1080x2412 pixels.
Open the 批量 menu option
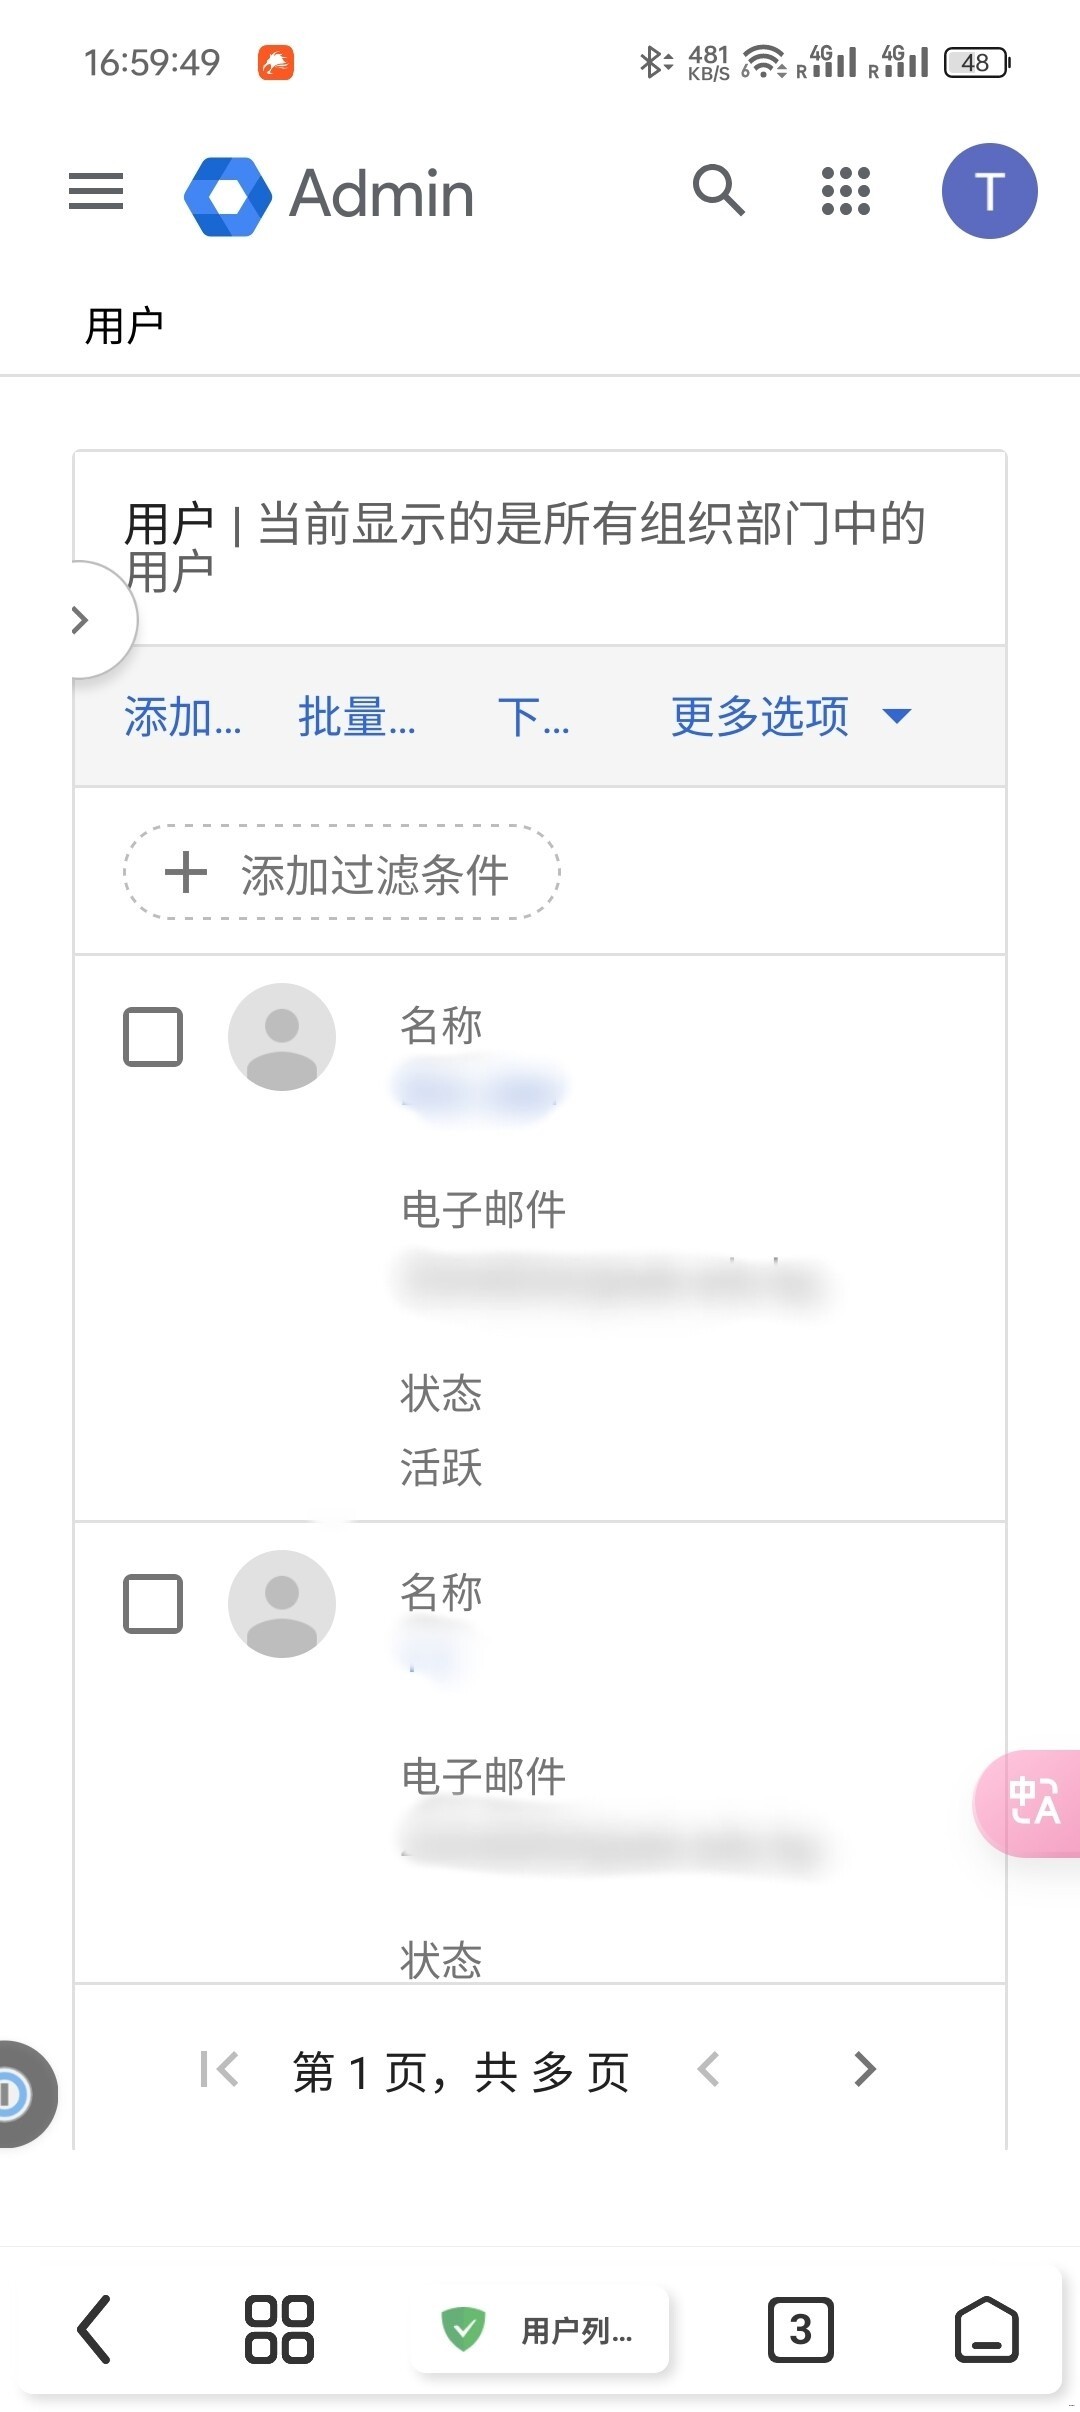(x=357, y=716)
